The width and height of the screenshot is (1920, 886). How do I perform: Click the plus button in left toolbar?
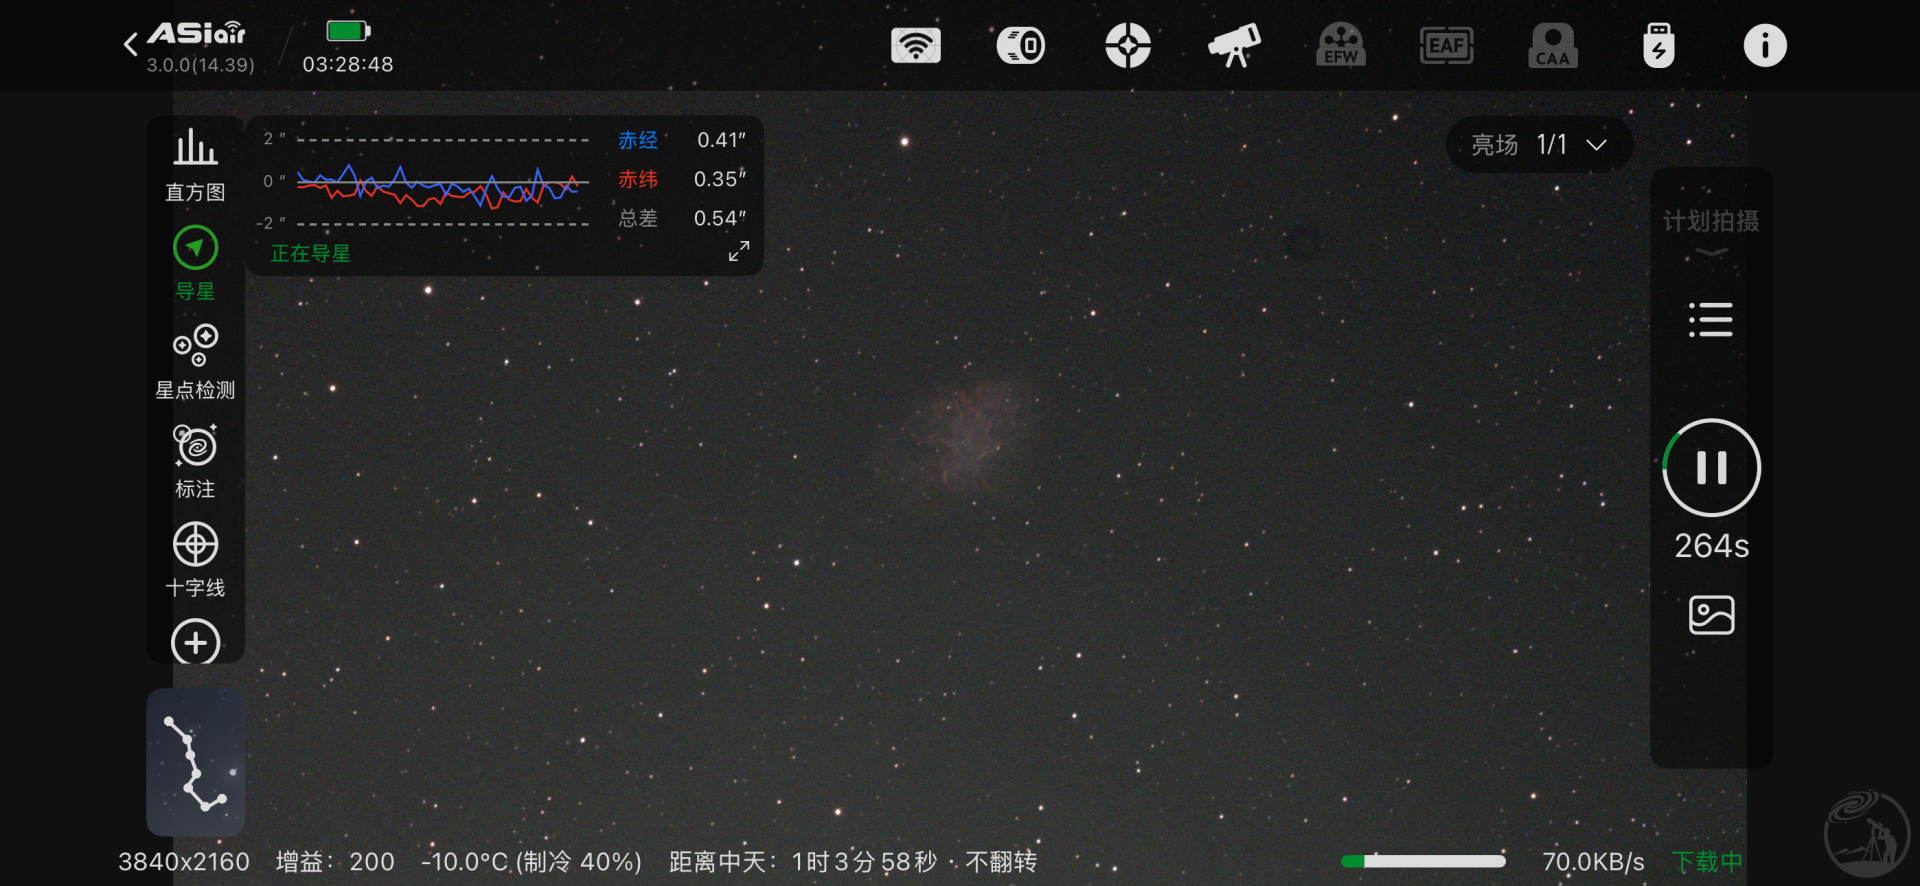196,641
